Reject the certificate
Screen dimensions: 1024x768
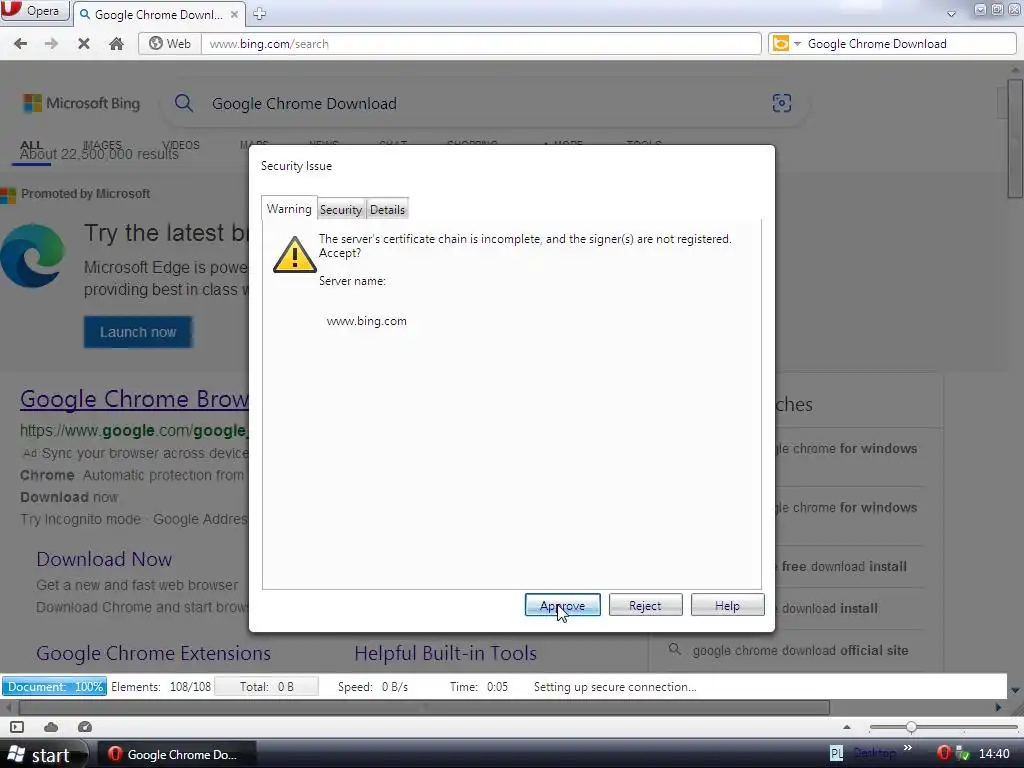pos(645,605)
